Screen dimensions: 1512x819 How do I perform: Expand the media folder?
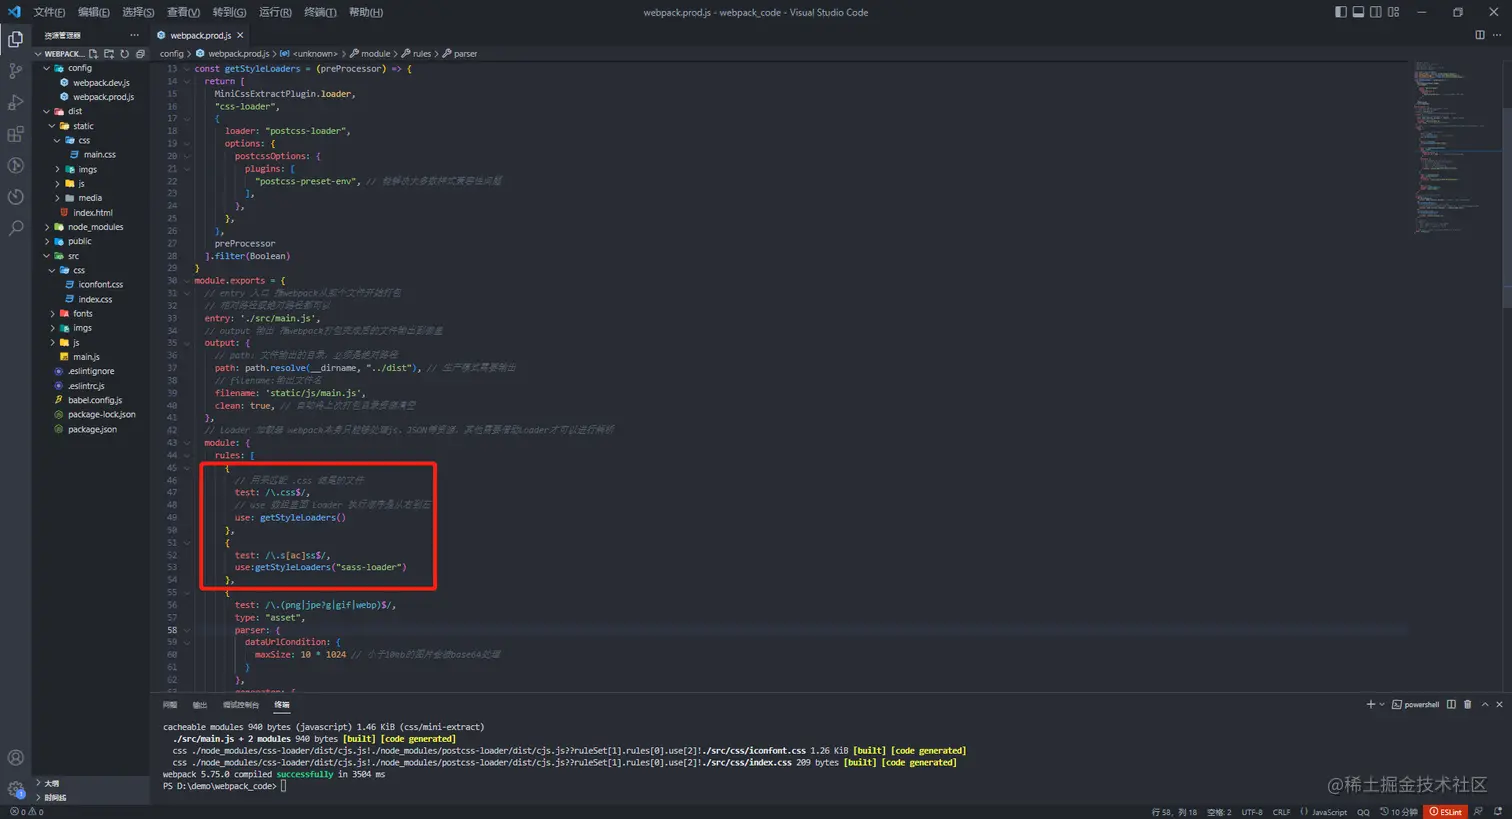[x=58, y=198]
